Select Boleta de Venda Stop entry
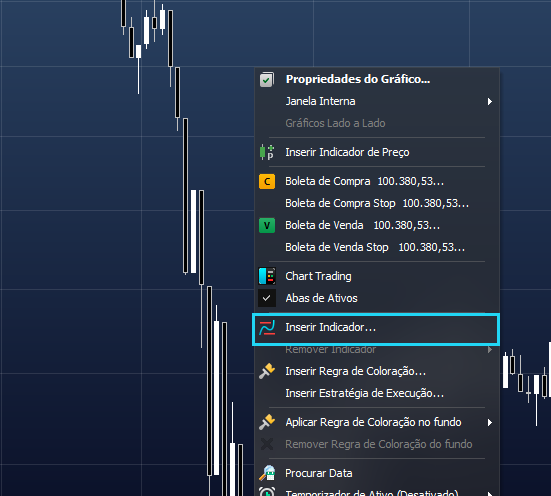This screenshot has height=496, width=551. tap(377, 247)
